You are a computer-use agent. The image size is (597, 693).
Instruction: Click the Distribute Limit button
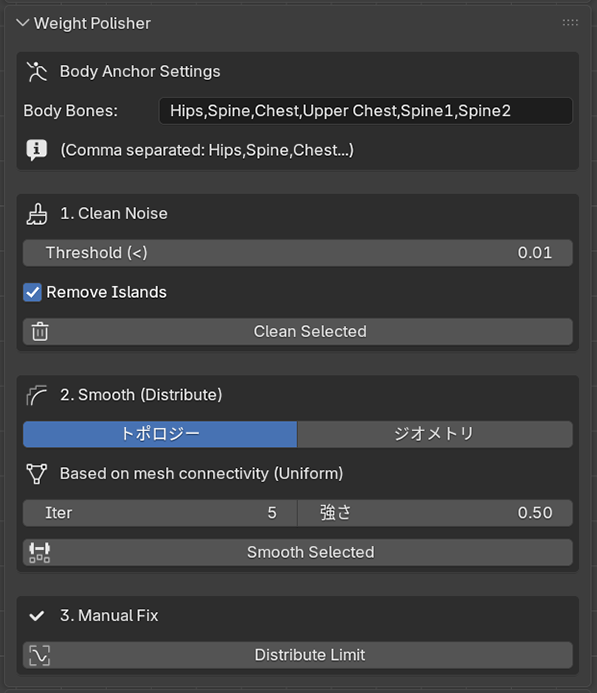point(298,655)
